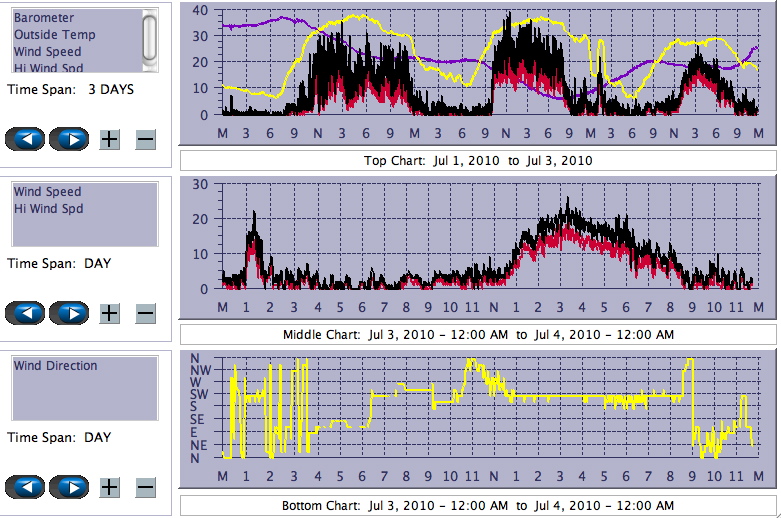Click the top sensor list scrollbar thumb
Viewport: 781px width, 518px height.
150,37
